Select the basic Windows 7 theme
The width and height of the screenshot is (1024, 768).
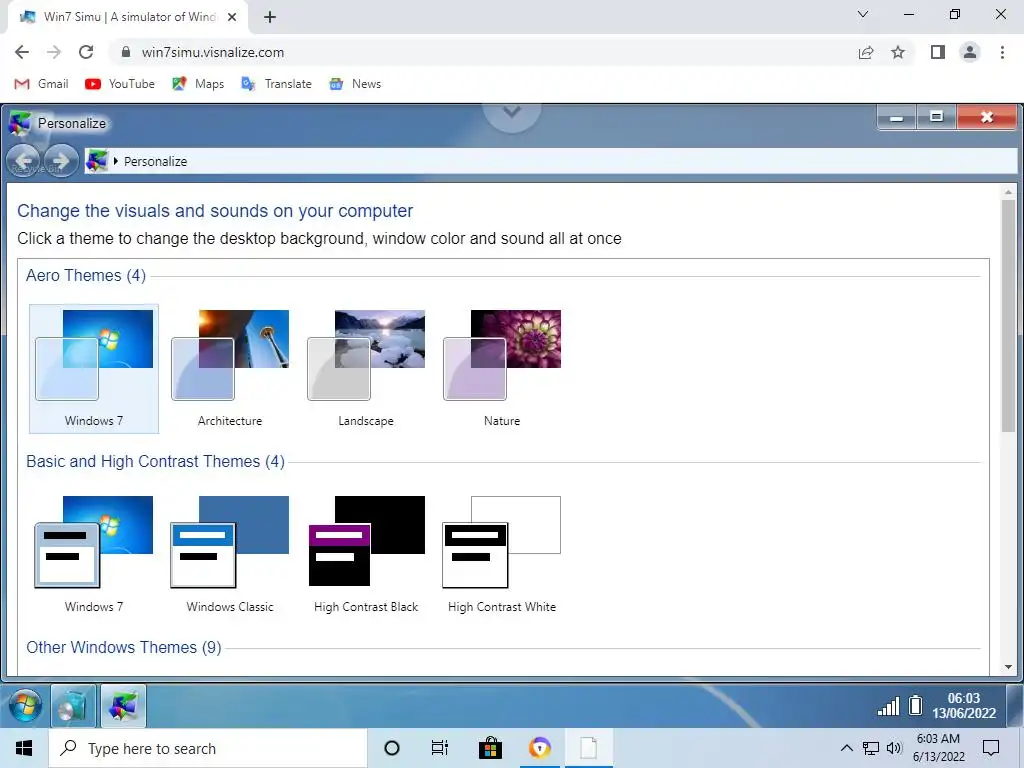(x=94, y=554)
